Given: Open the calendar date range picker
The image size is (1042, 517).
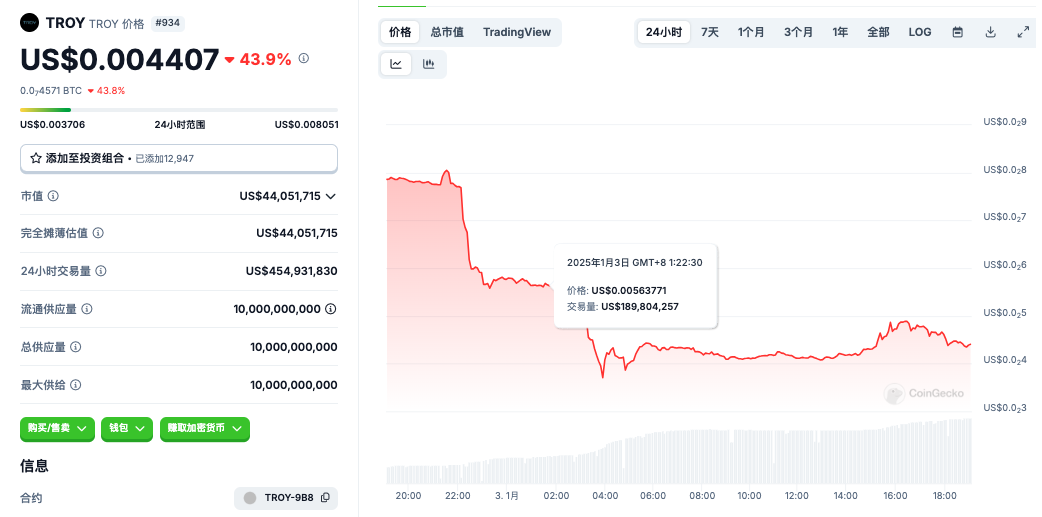Looking at the screenshot, I should [958, 32].
